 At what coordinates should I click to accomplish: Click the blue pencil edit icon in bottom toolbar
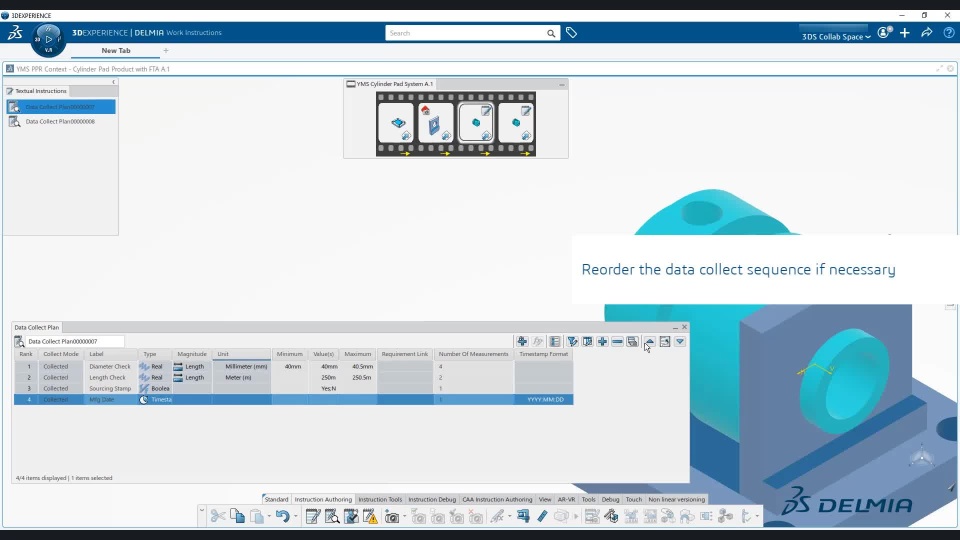[x=542, y=517]
